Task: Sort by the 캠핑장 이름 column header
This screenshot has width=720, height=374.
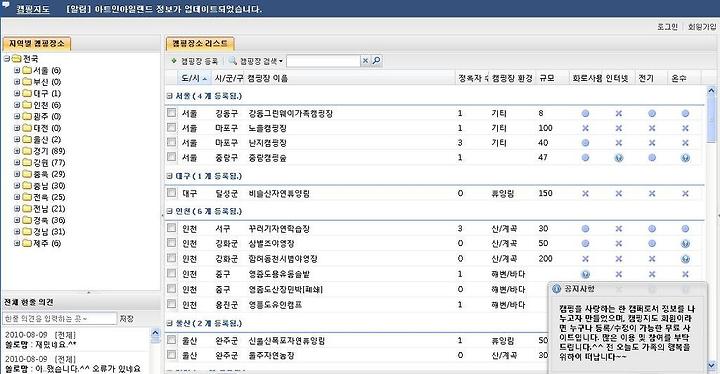Action: [350, 79]
